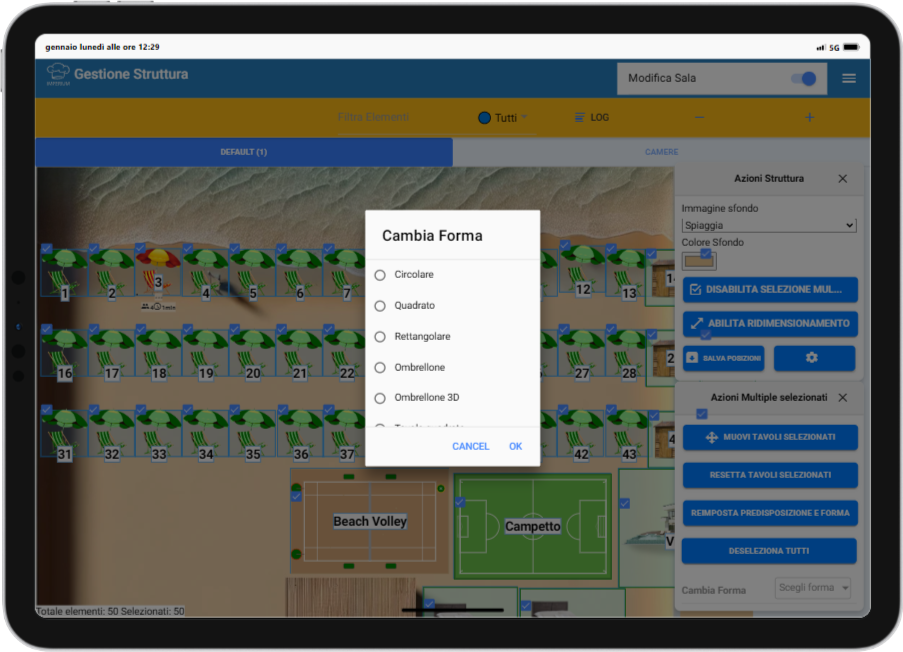Switch to the CAMERE tab
Viewport: 903px width, 652px height.
point(661,152)
